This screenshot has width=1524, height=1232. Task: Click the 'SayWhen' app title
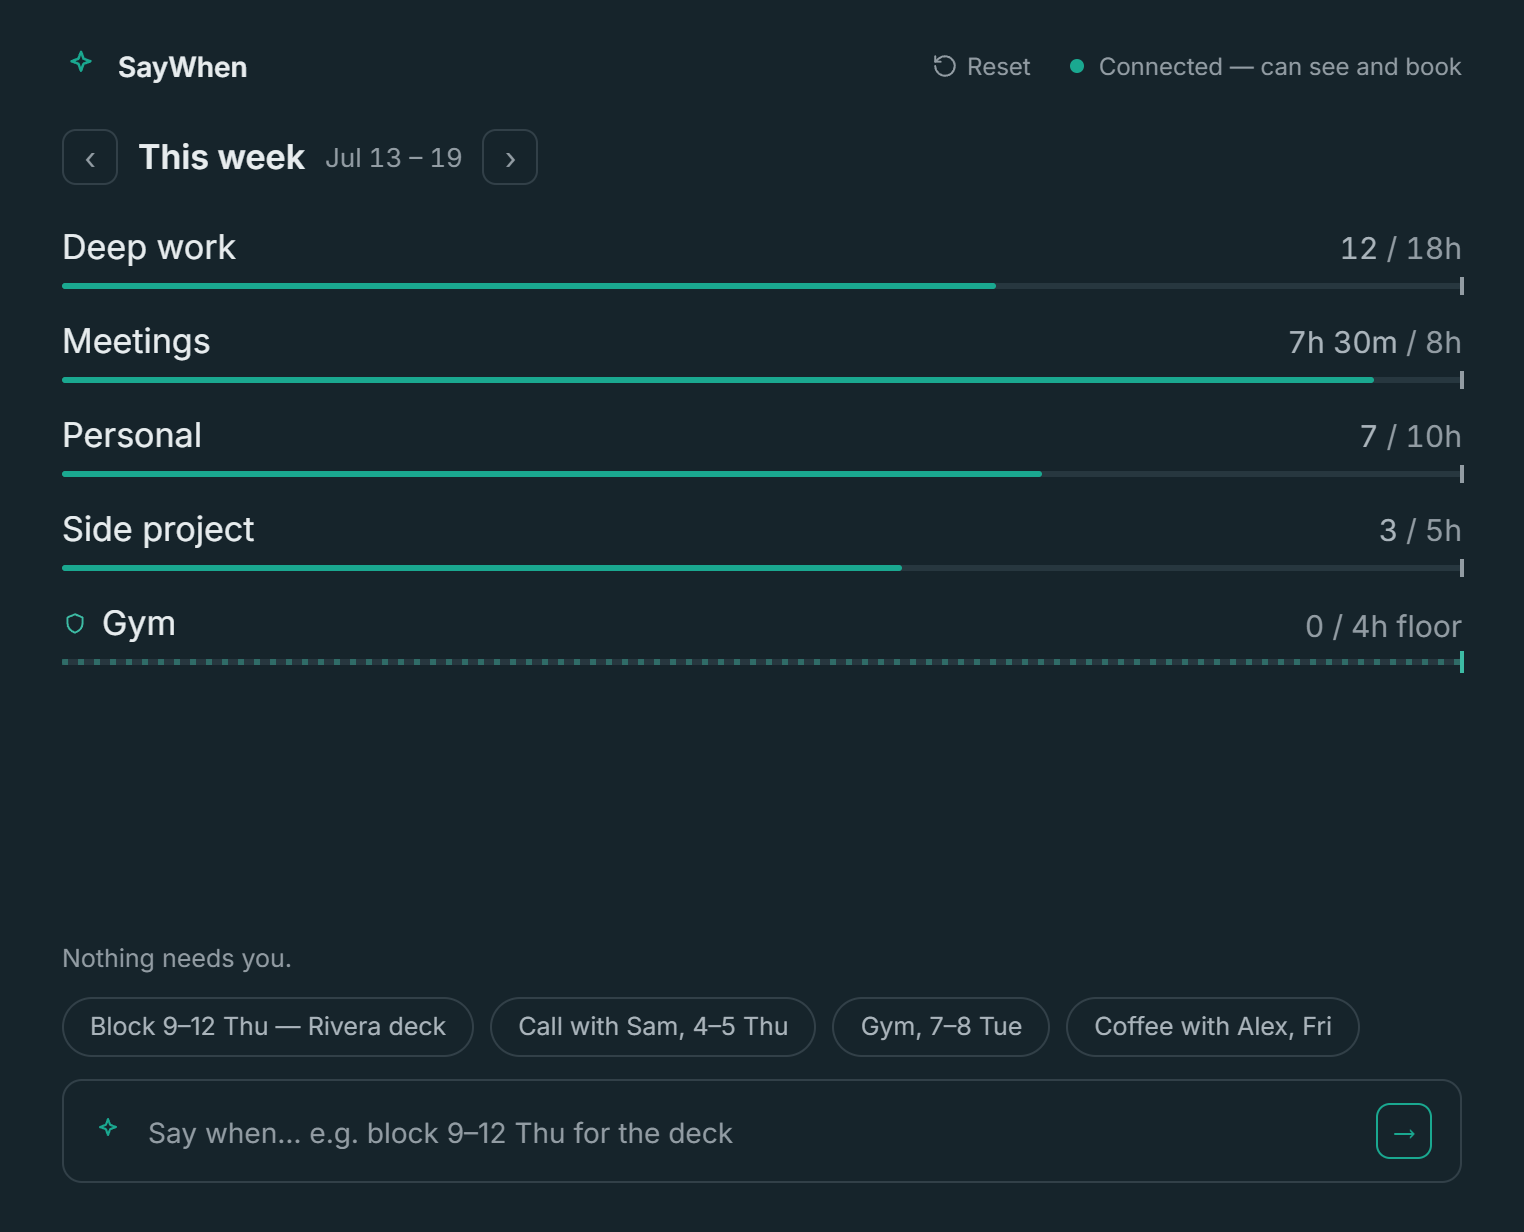(x=182, y=67)
